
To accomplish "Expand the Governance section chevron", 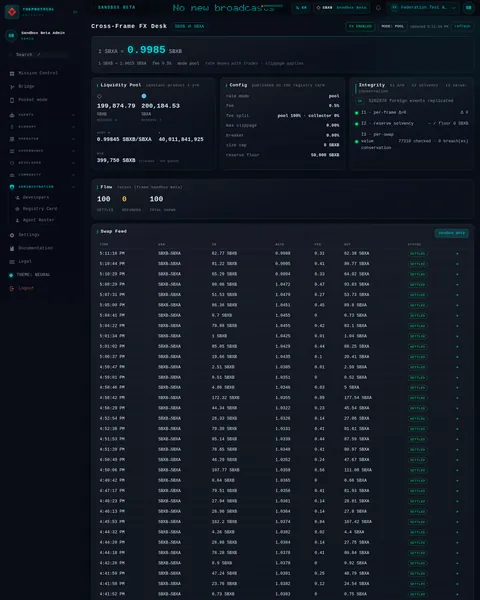I will 73,151.
